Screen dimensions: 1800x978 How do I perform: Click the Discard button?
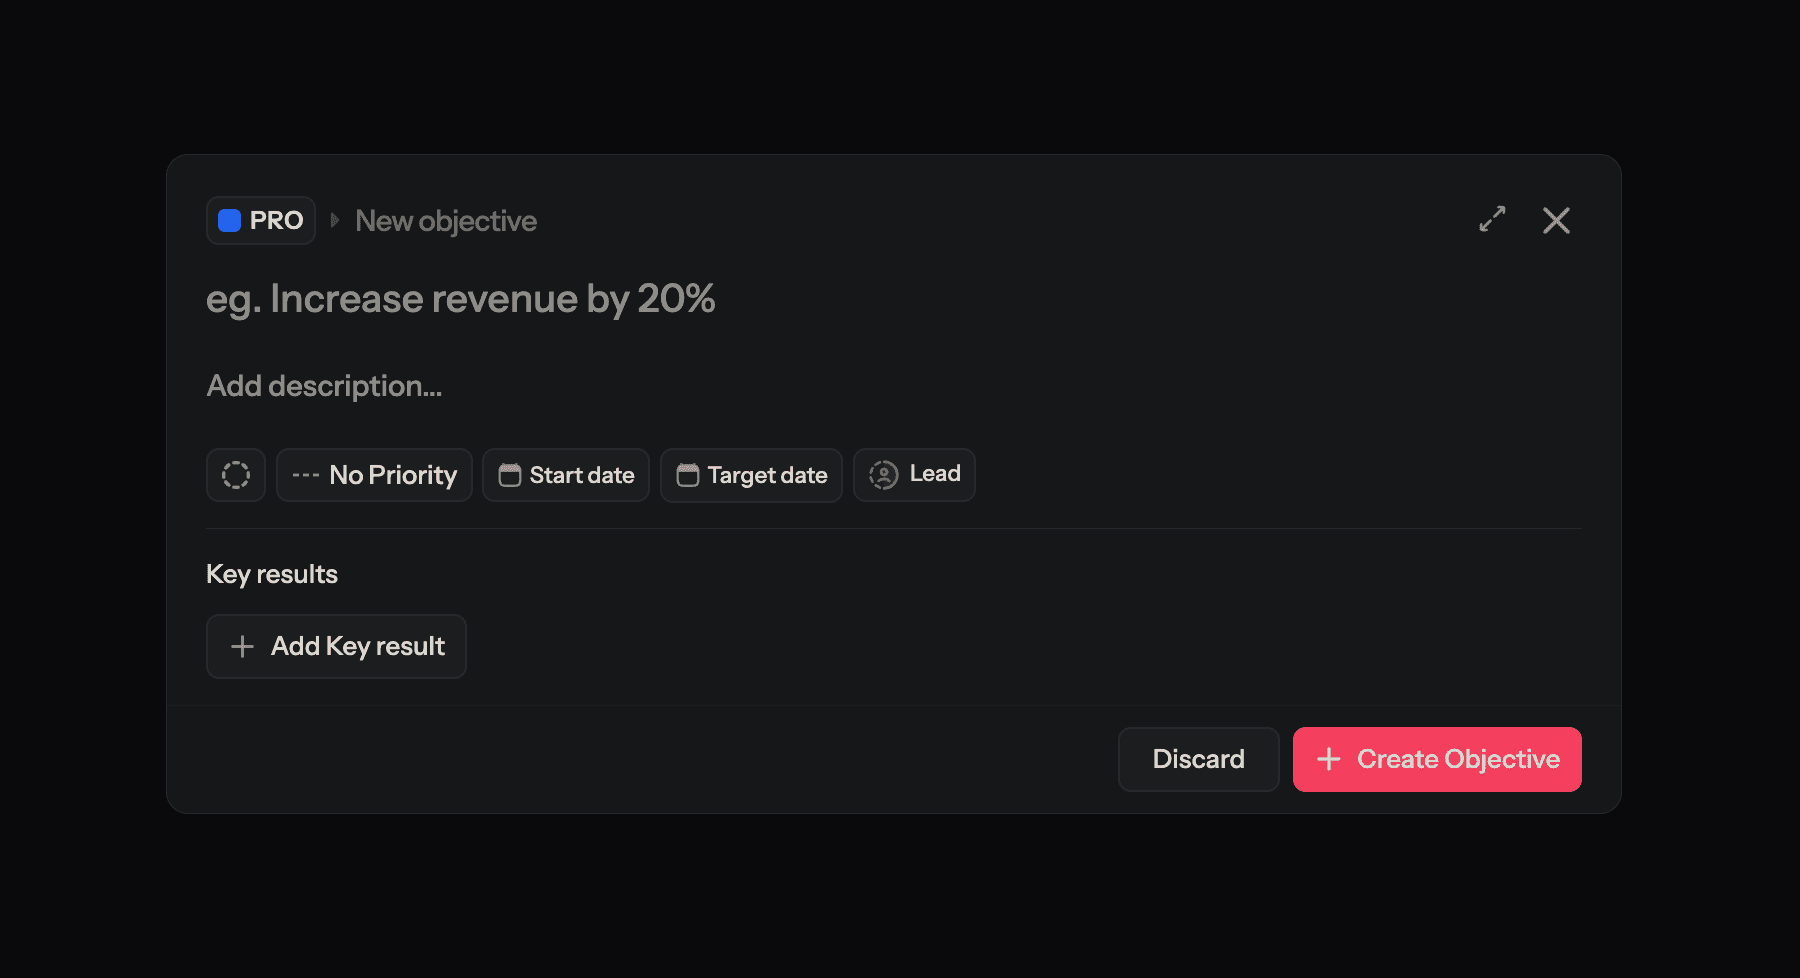tap(1198, 759)
